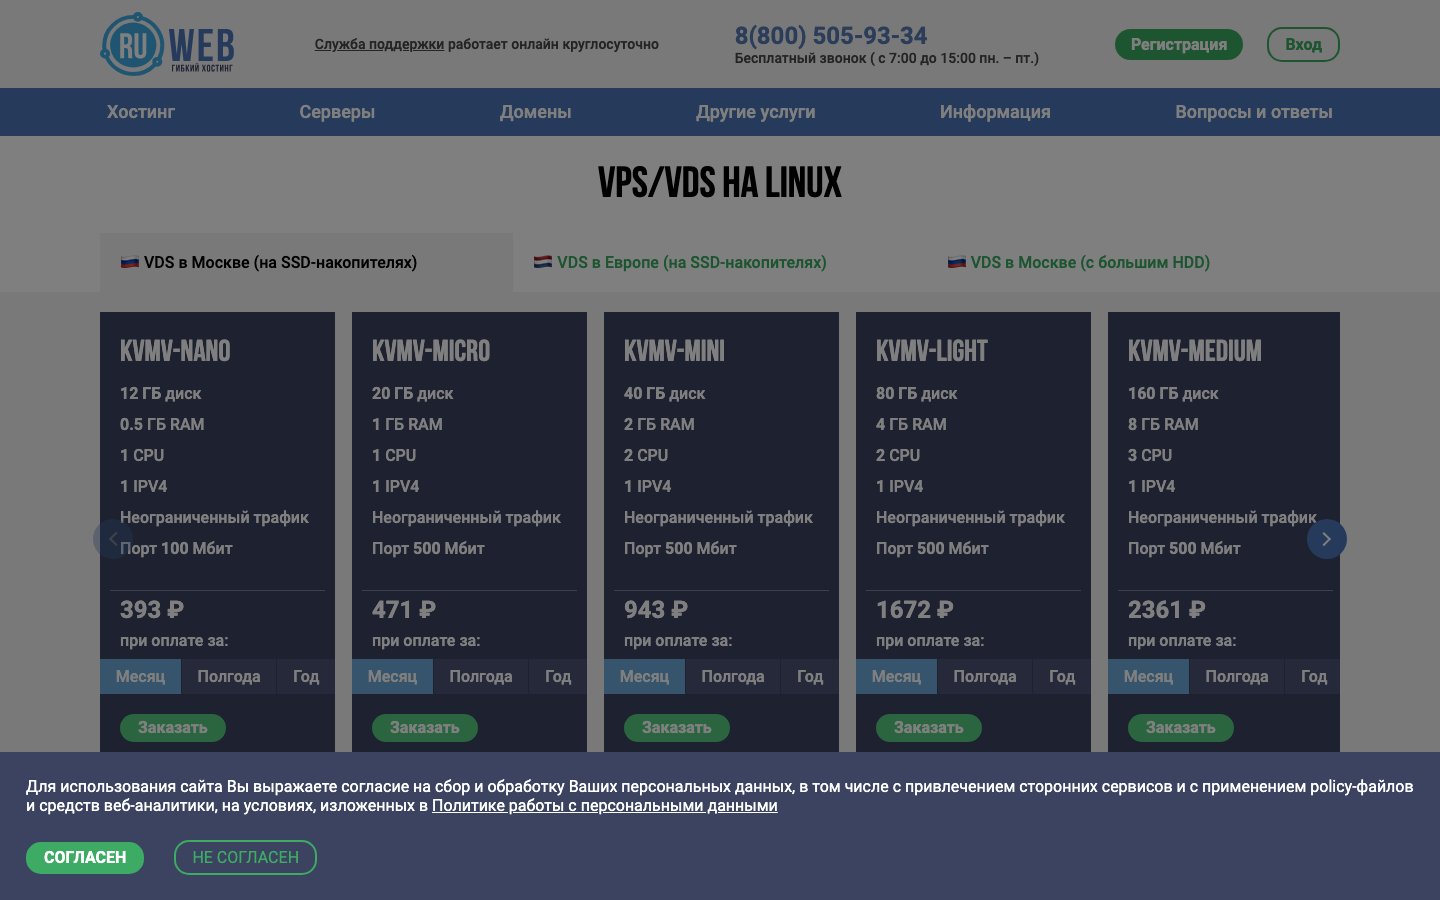The image size is (1440, 900).
Task: Select Месяц period for KVMV-MINI
Action: point(644,677)
